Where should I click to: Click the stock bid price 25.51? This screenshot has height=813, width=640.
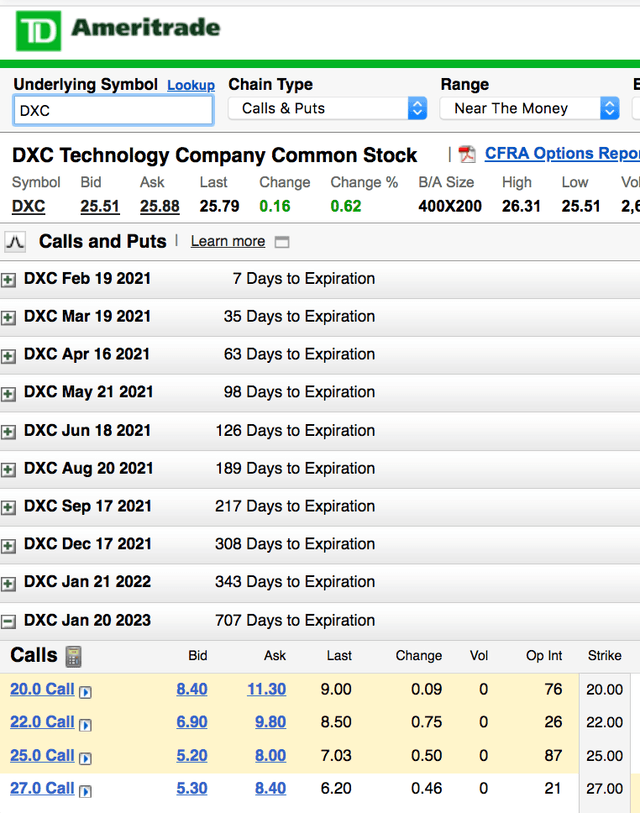(100, 206)
